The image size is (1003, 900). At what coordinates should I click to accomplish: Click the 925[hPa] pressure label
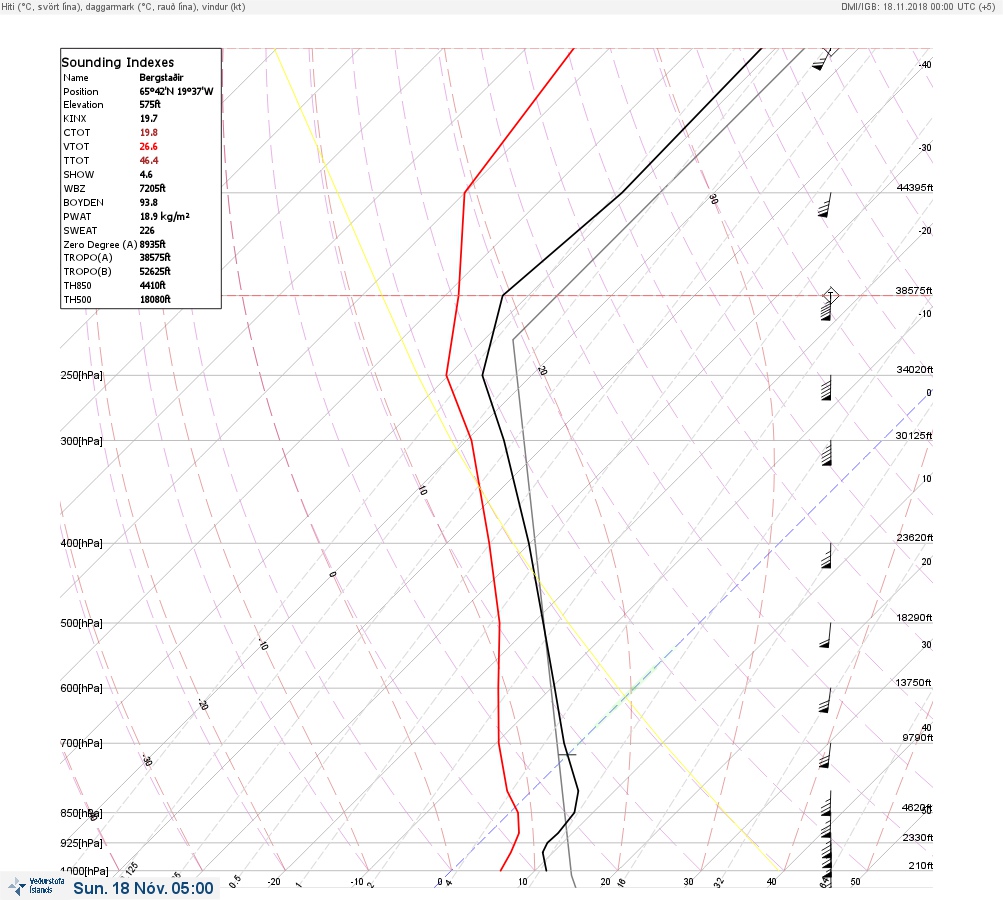pyautogui.click(x=81, y=844)
